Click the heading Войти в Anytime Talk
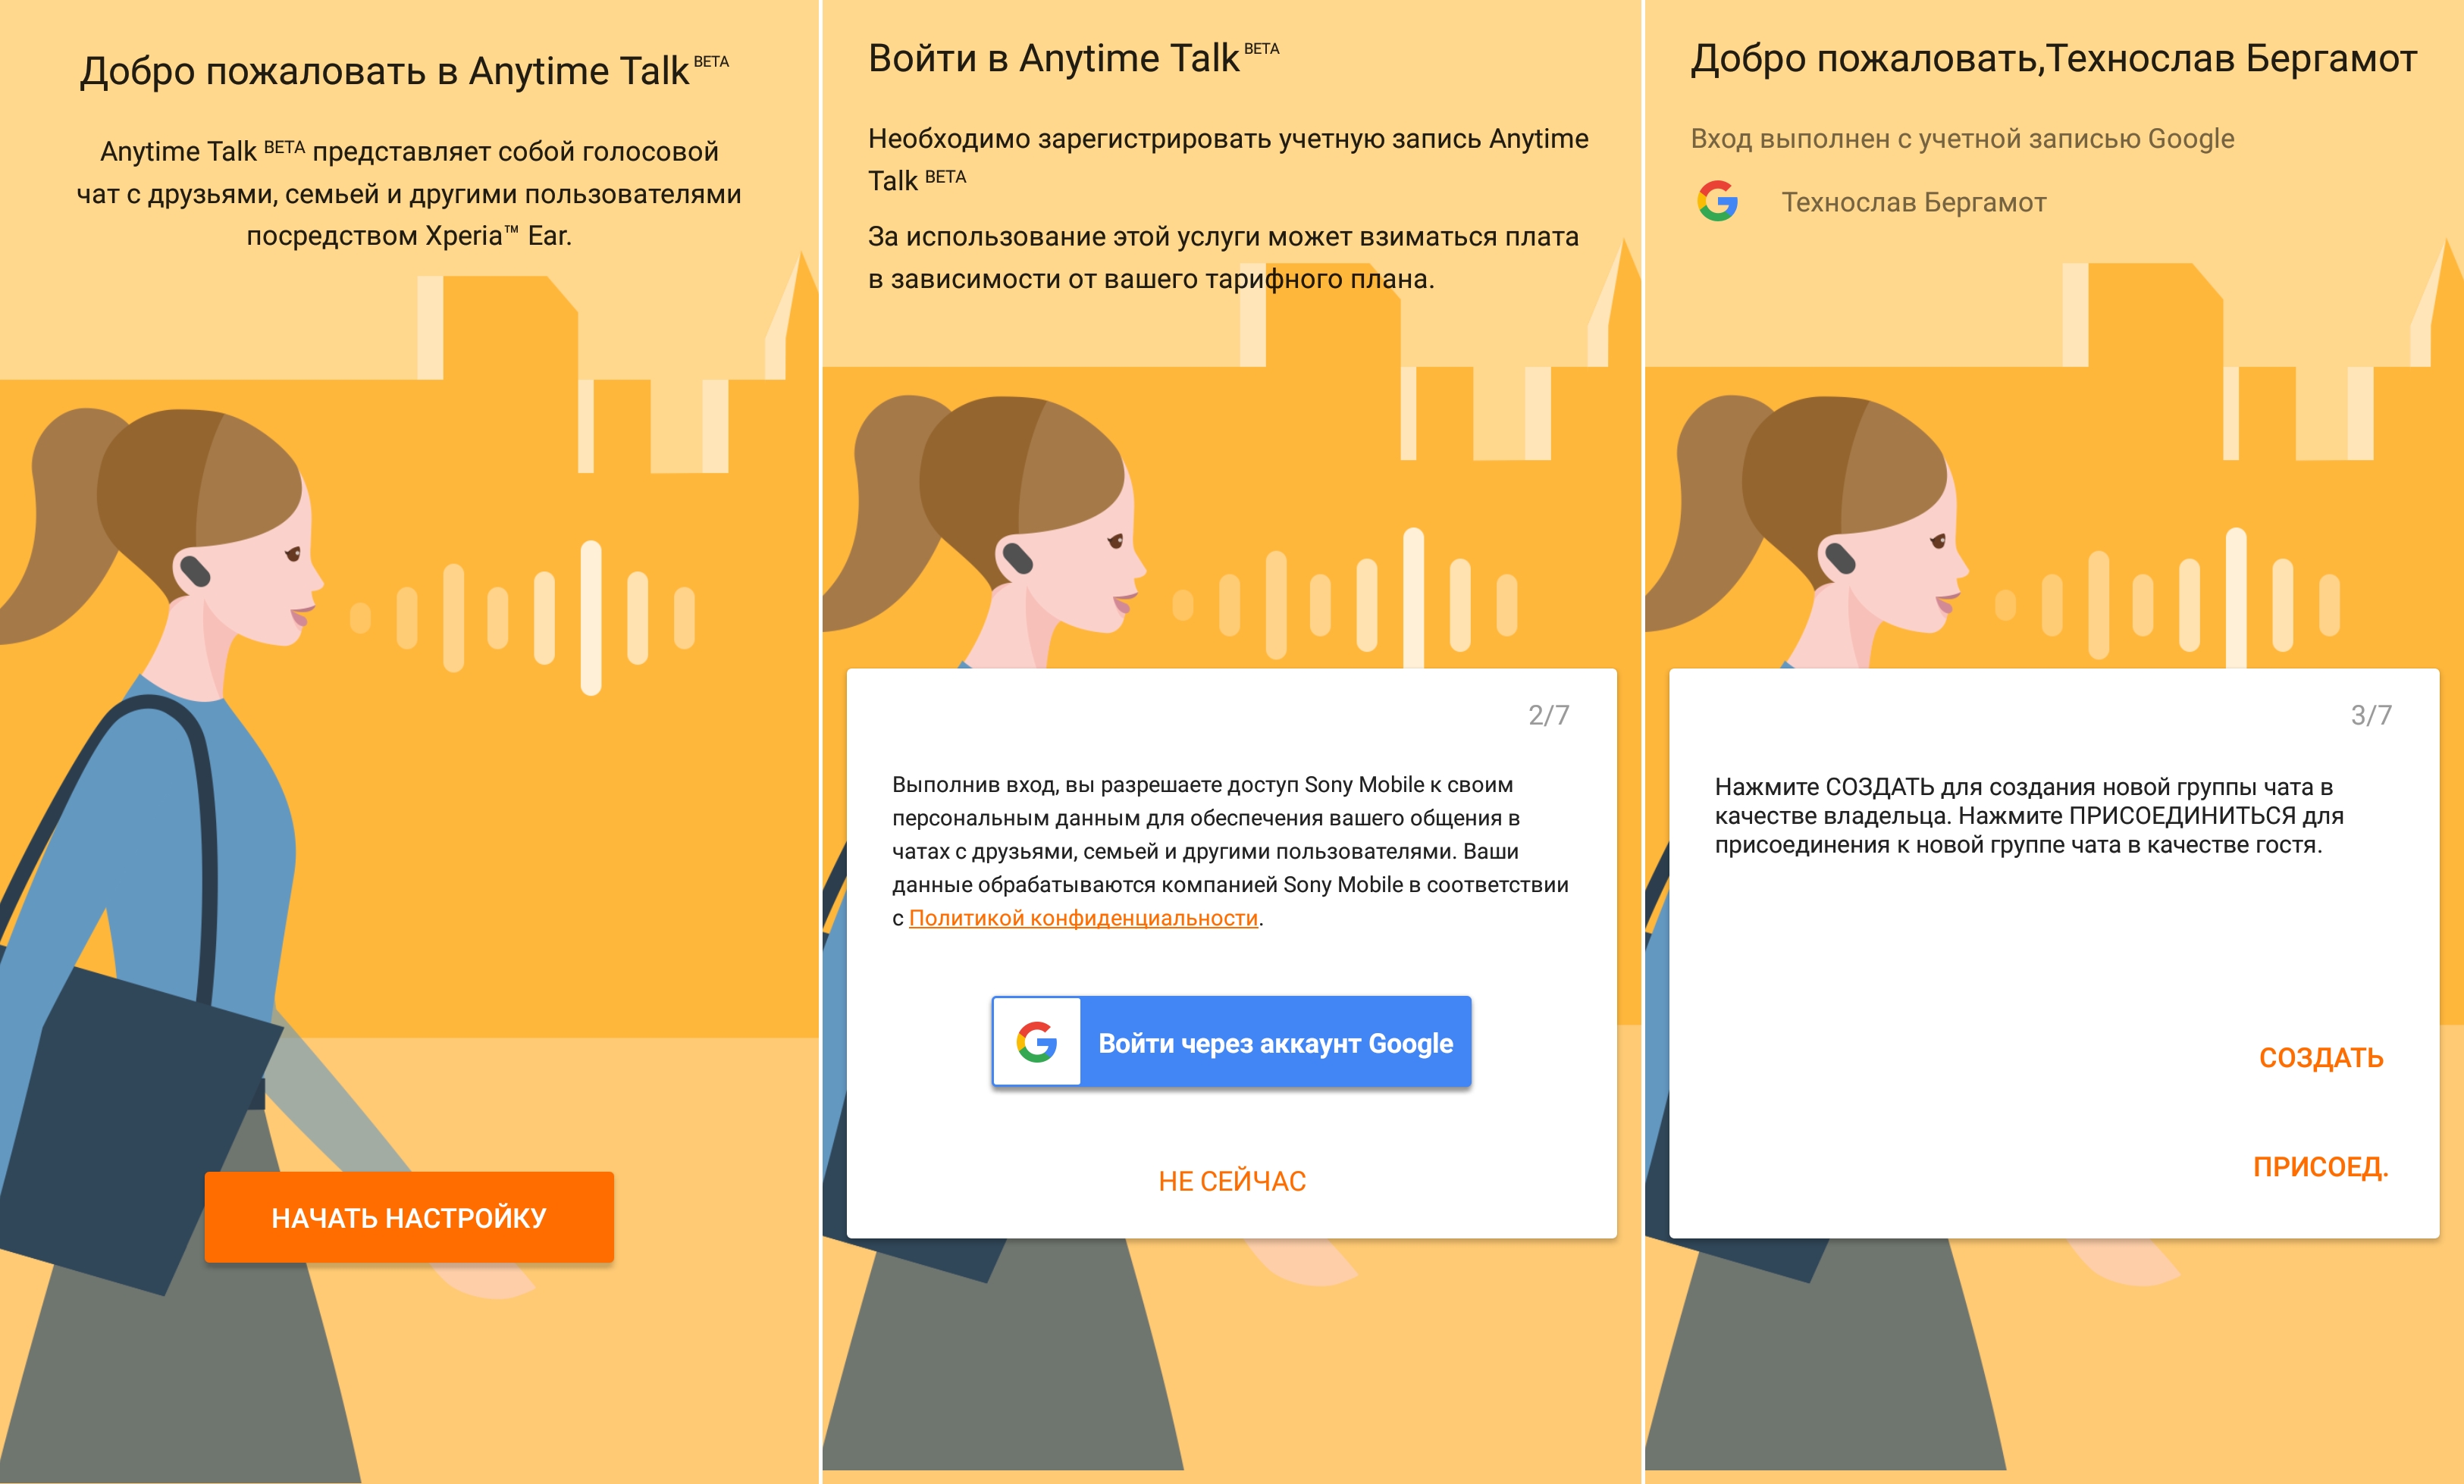The image size is (2464, 1484). click(1074, 59)
